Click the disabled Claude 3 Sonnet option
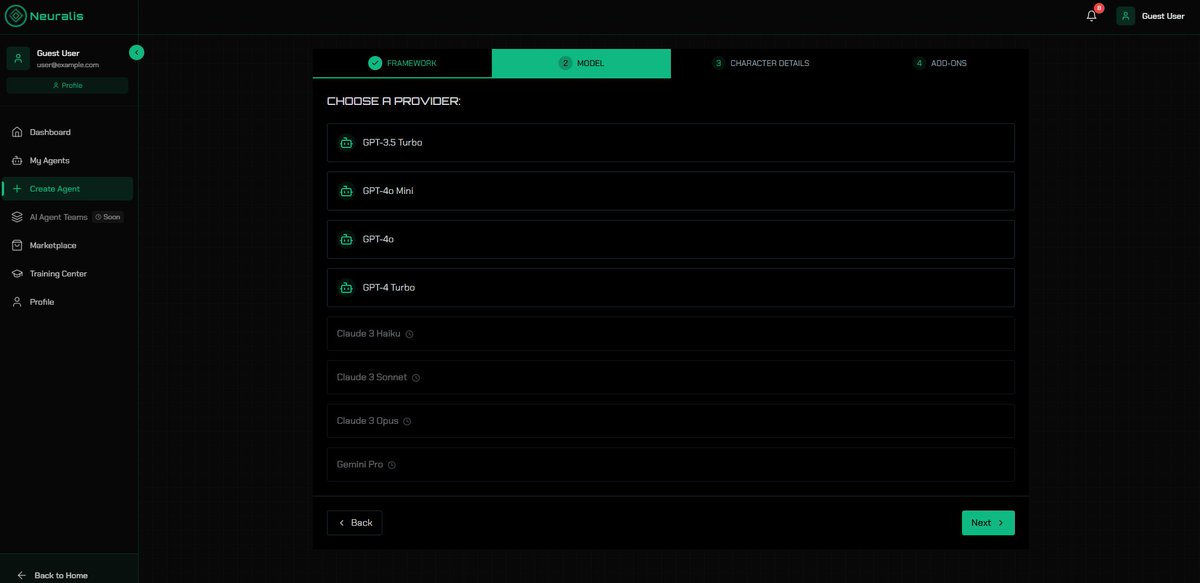Viewport: 1200px width, 583px height. coord(671,377)
